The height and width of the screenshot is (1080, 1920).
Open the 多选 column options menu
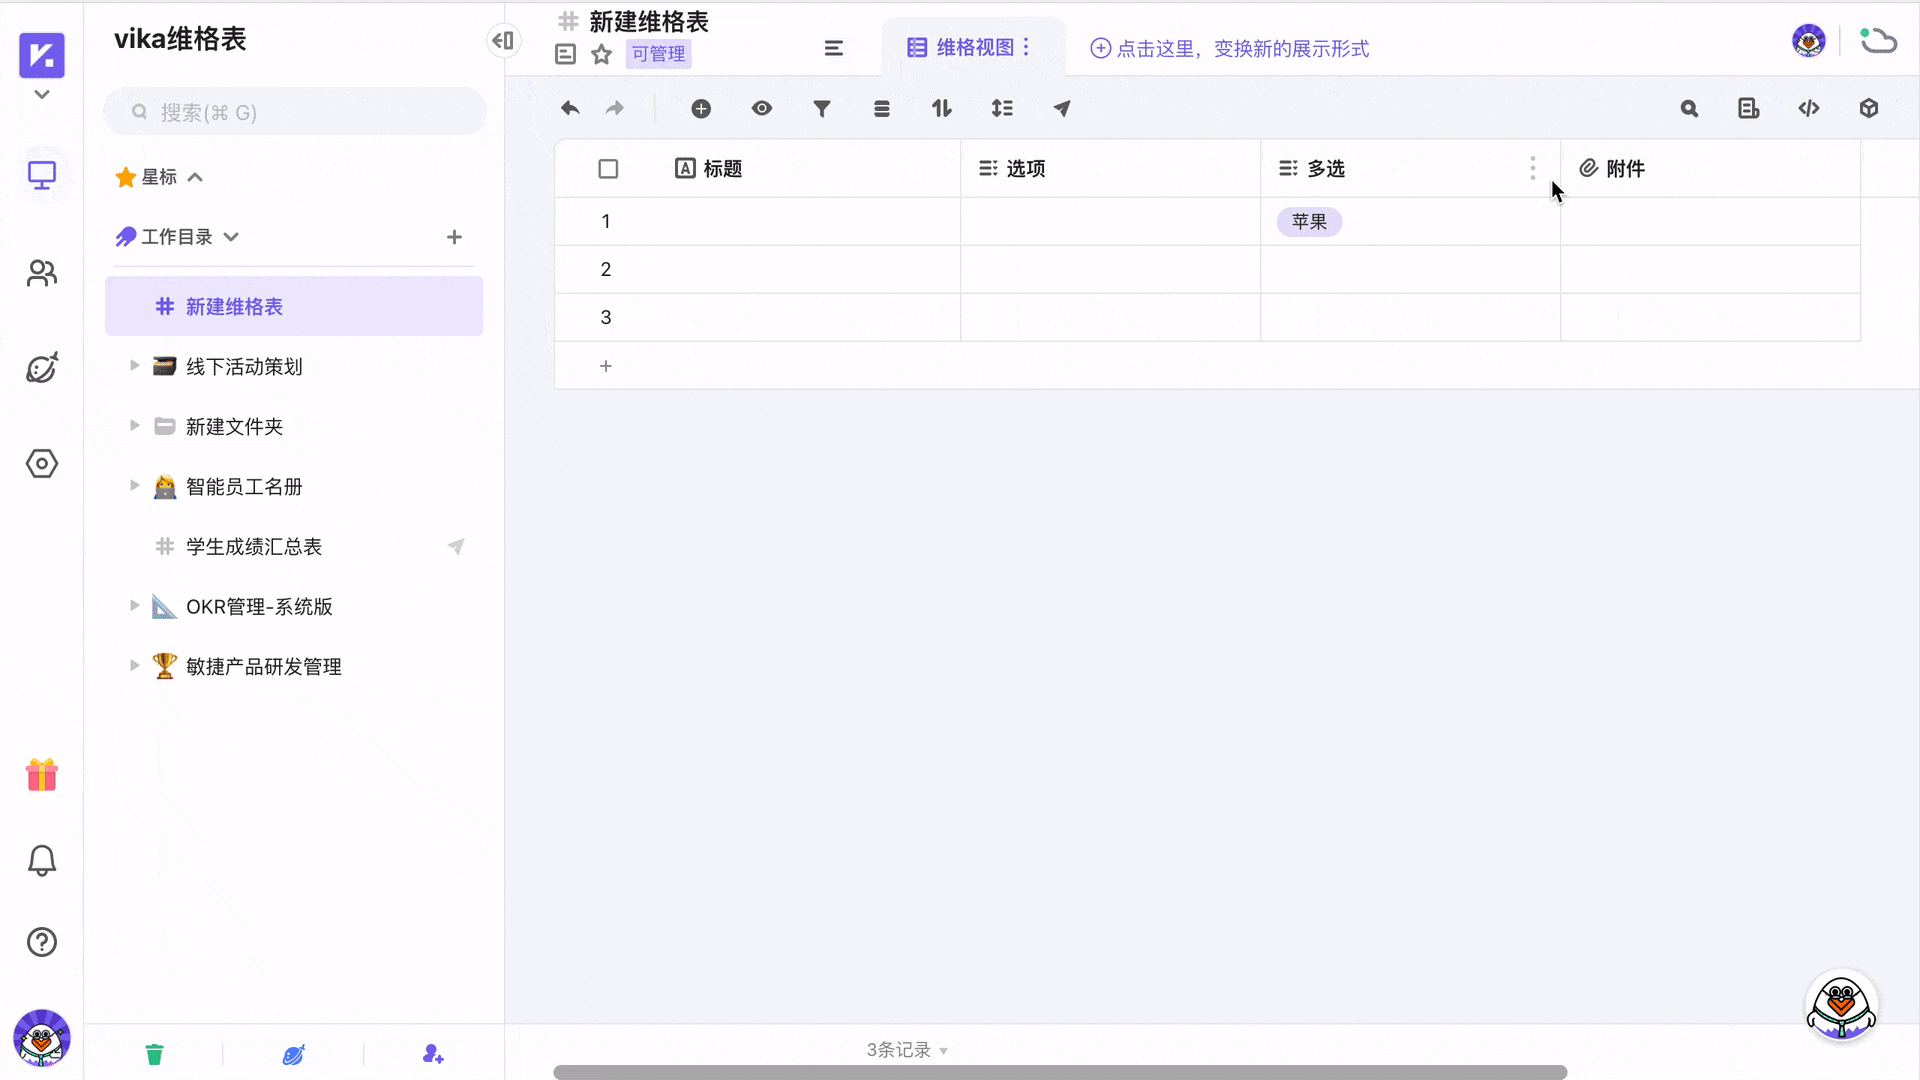tap(1533, 168)
